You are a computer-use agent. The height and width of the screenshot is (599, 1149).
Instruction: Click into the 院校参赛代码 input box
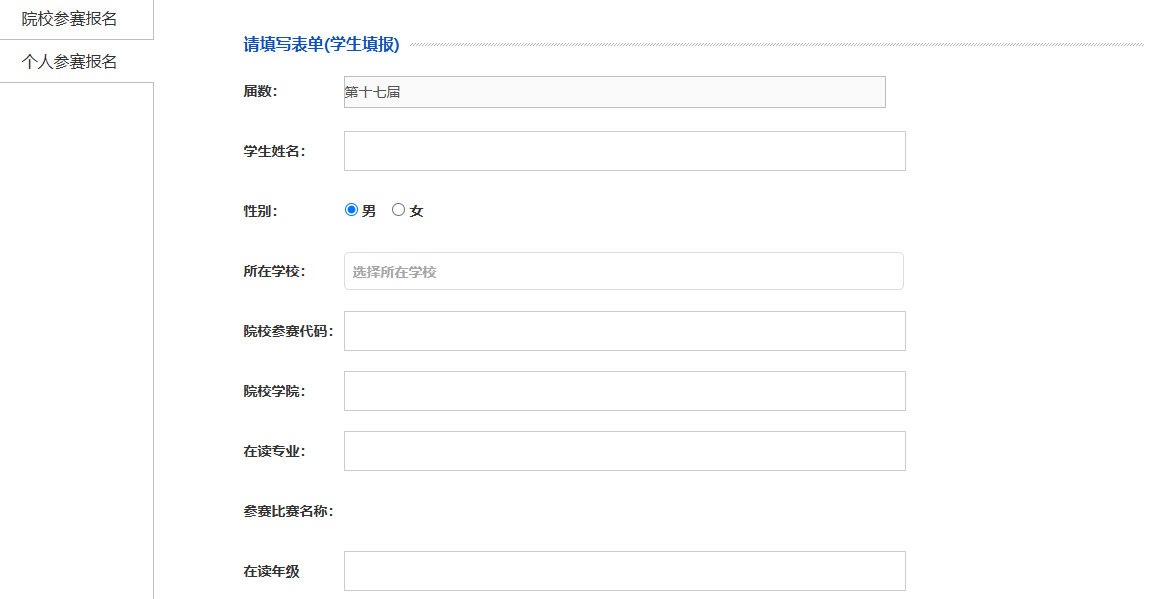(x=624, y=331)
